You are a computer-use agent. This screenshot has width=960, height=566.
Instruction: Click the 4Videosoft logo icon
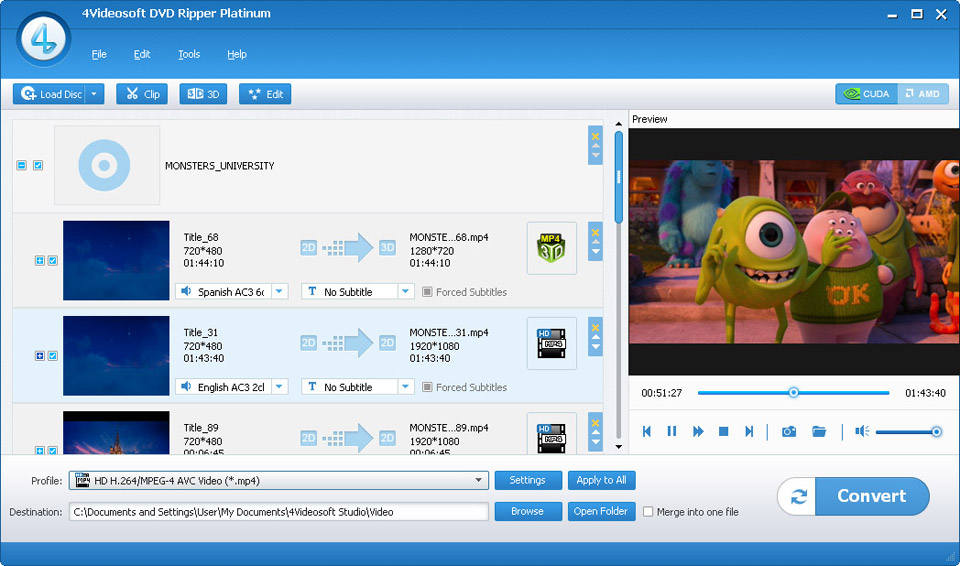coord(43,39)
